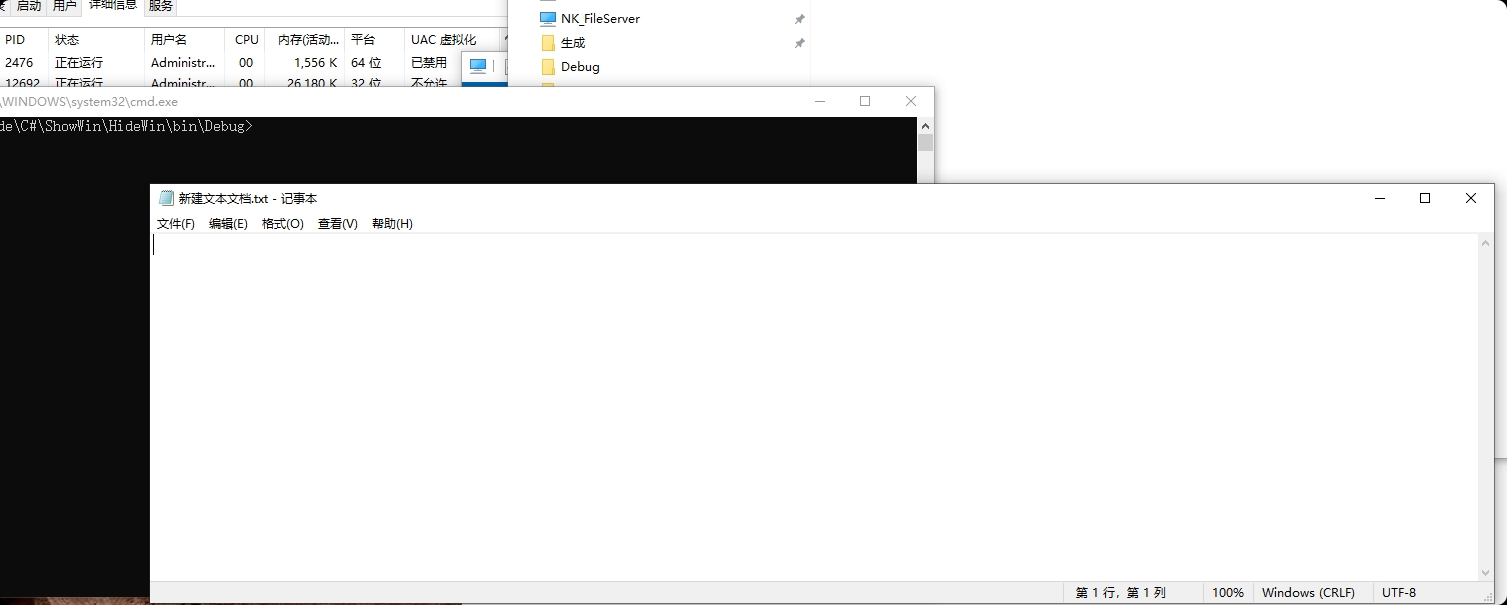Open the 文件(F) menu in Notepad
1507x605 pixels.
pos(176,223)
